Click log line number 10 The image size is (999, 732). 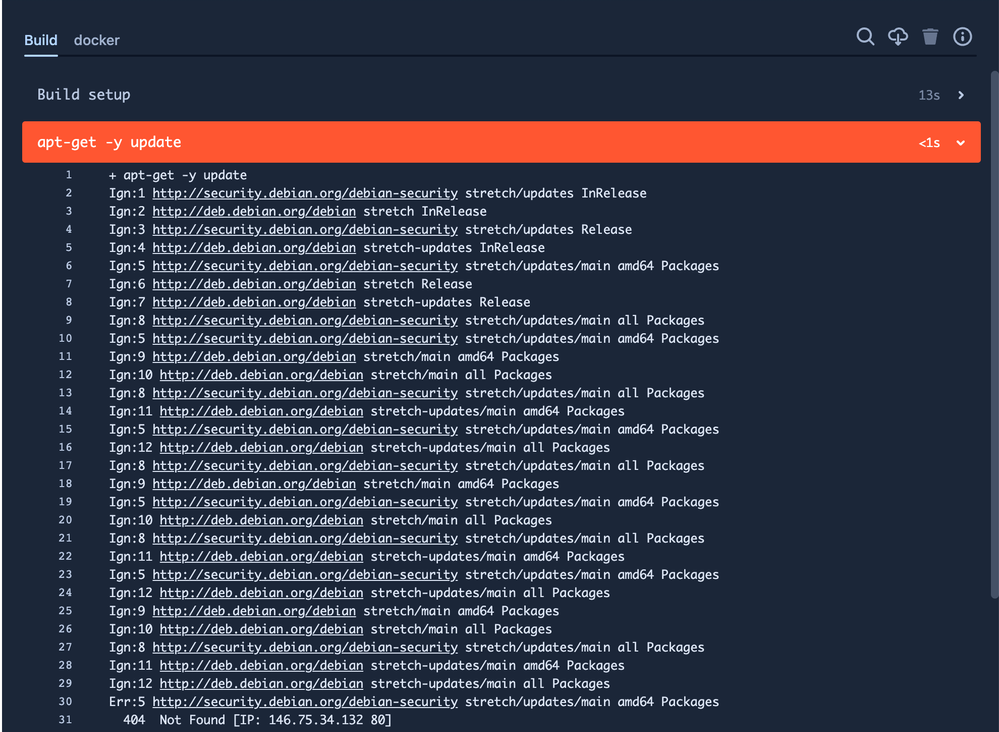pos(65,338)
